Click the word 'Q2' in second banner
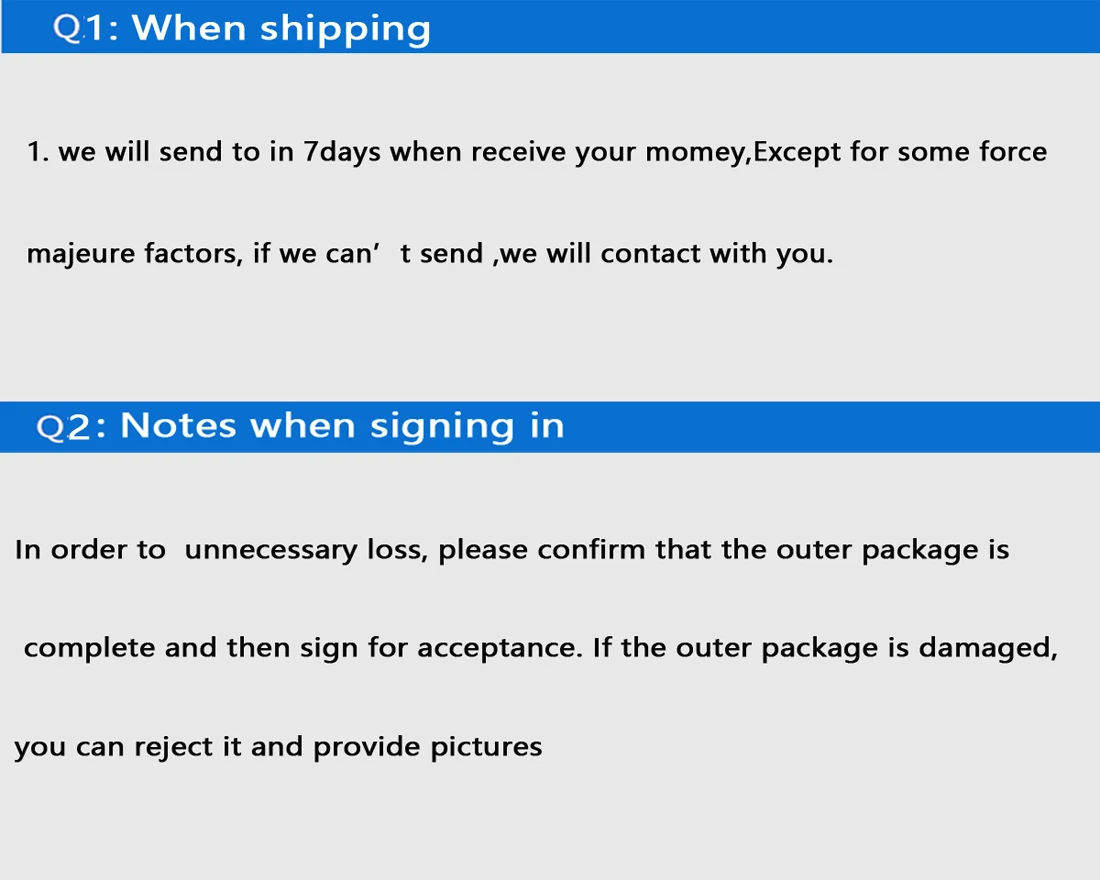 (x=63, y=427)
